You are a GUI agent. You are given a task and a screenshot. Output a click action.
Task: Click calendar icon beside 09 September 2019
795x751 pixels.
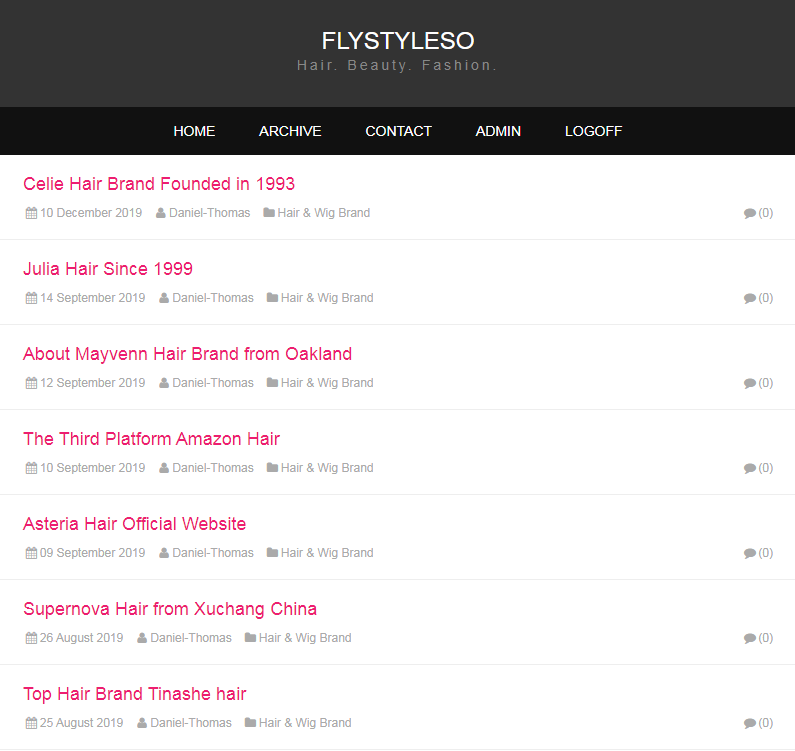pyautogui.click(x=31, y=553)
